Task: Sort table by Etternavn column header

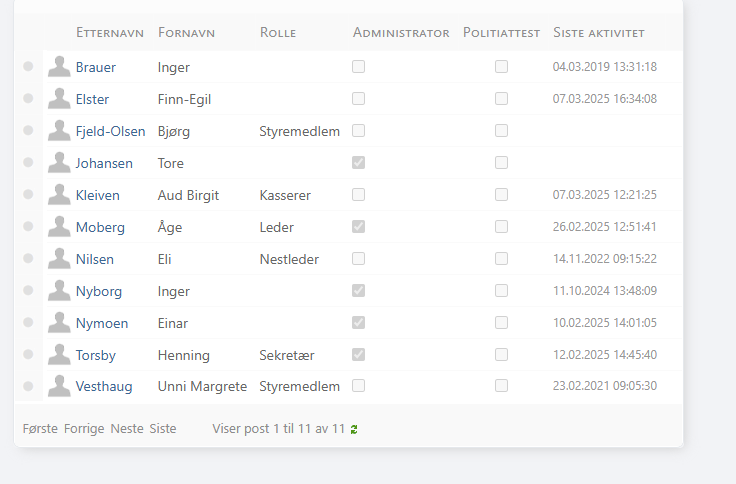Action: 110,33
